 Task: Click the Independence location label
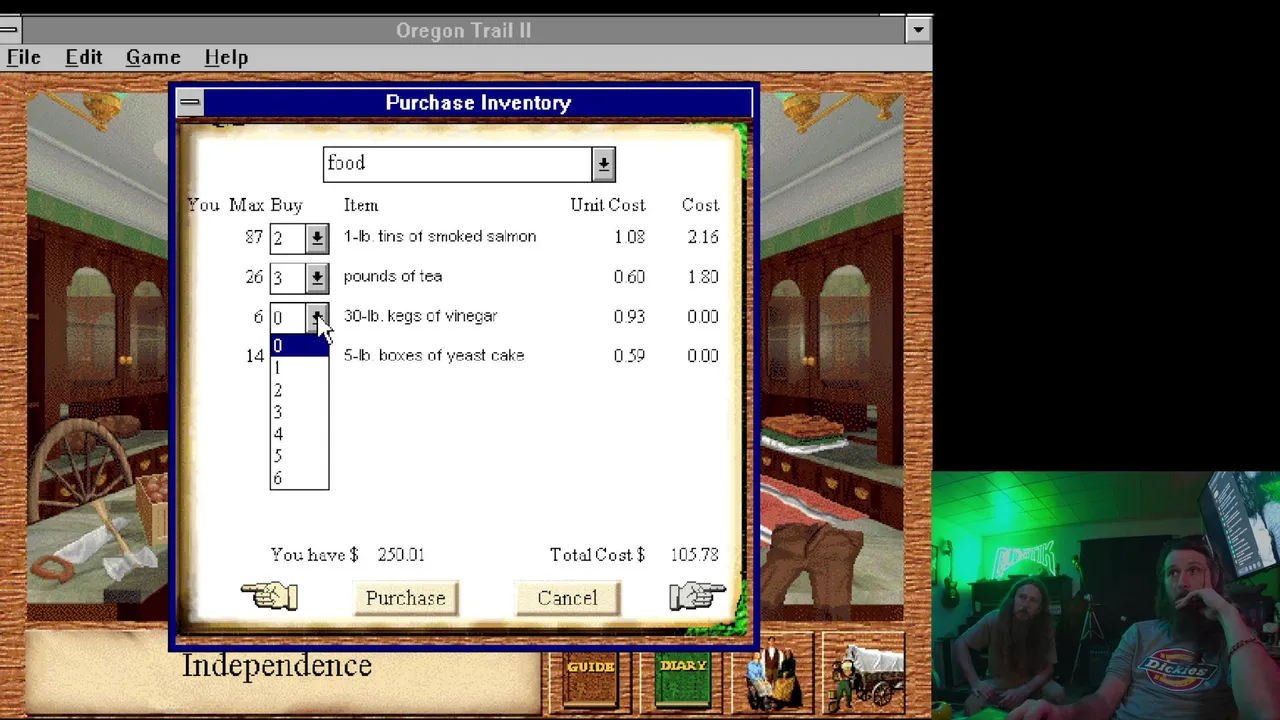tap(277, 666)
